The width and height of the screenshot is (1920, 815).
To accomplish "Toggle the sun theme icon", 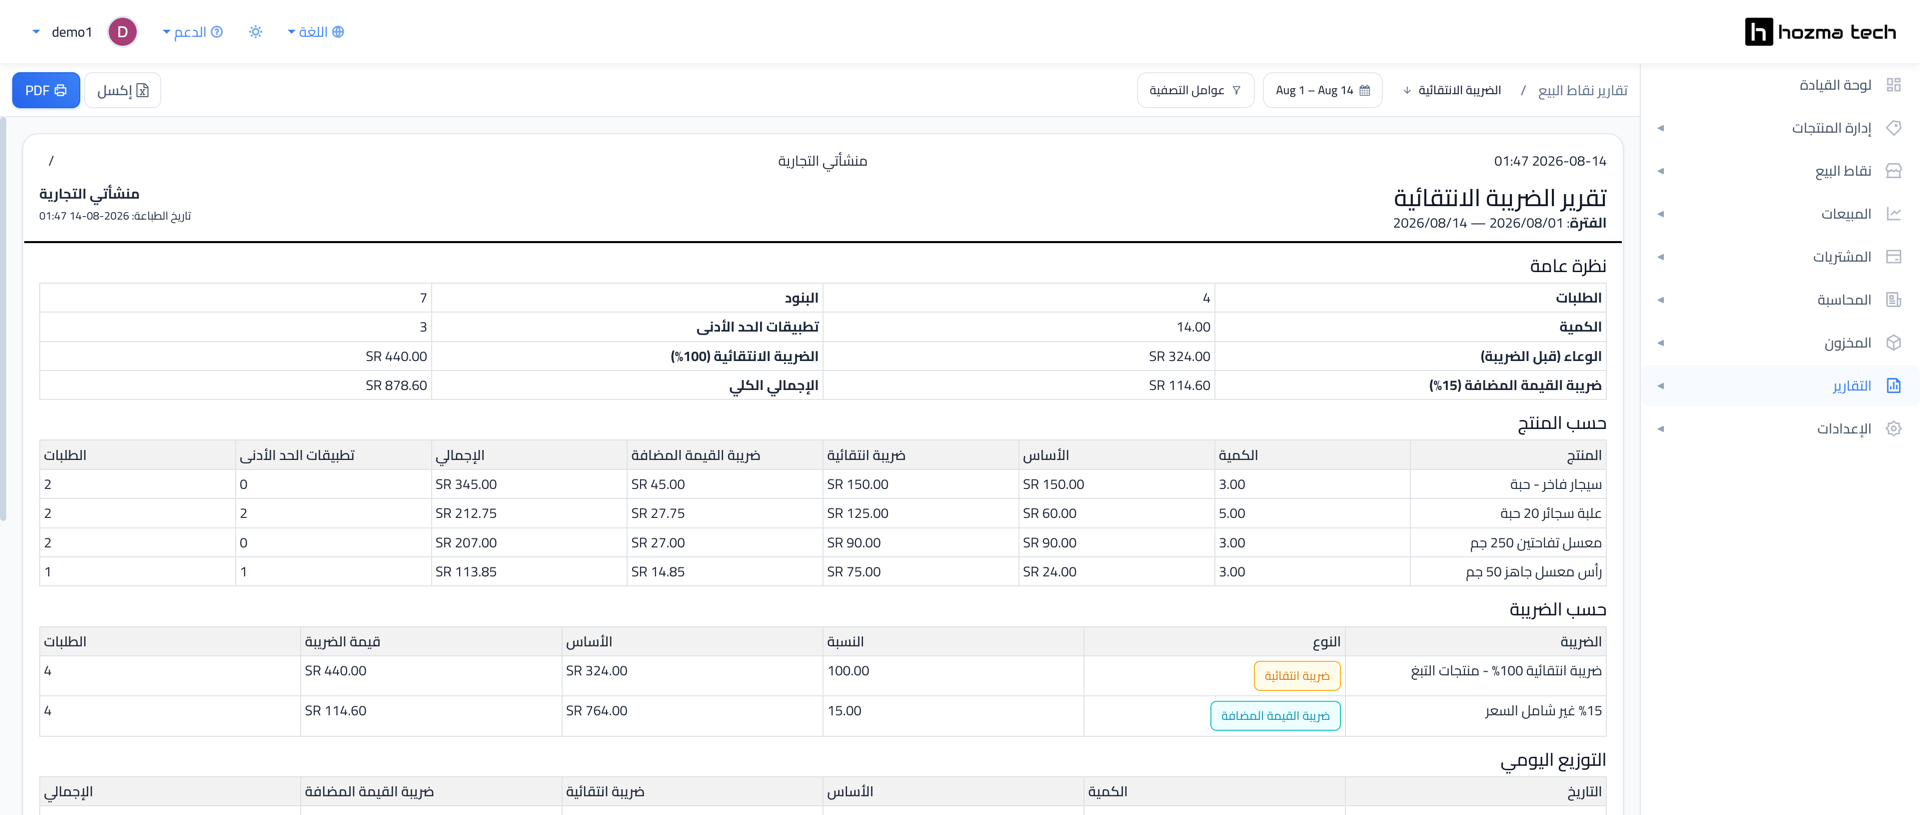I will click(x=256, y=32).
